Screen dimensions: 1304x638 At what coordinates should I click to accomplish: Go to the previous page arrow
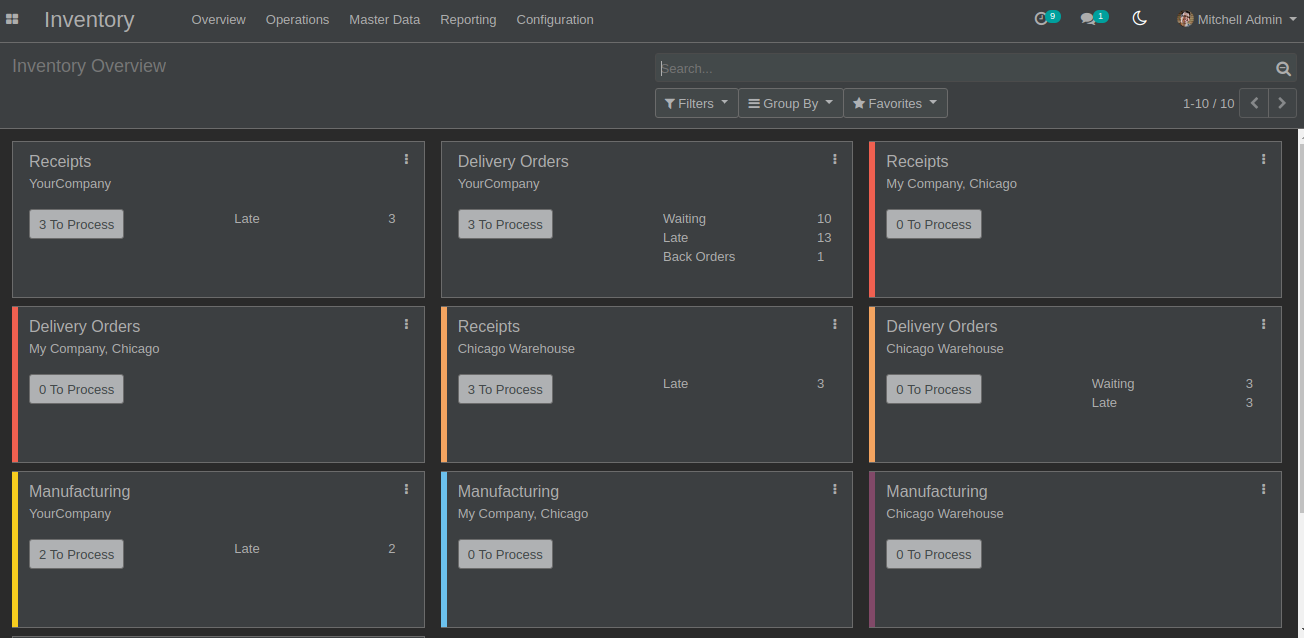point(1253,103)
